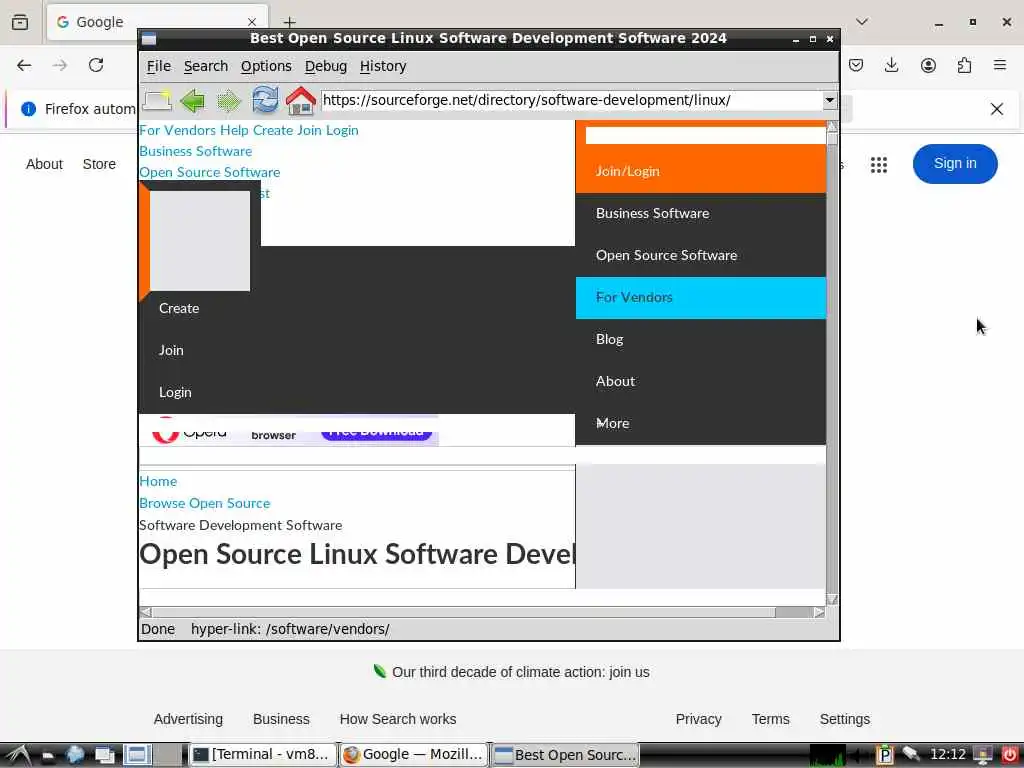The width and height of the screenshot is (1024, 768).
Task: Open the taskbar start menu bird icon
Action: 18,755
